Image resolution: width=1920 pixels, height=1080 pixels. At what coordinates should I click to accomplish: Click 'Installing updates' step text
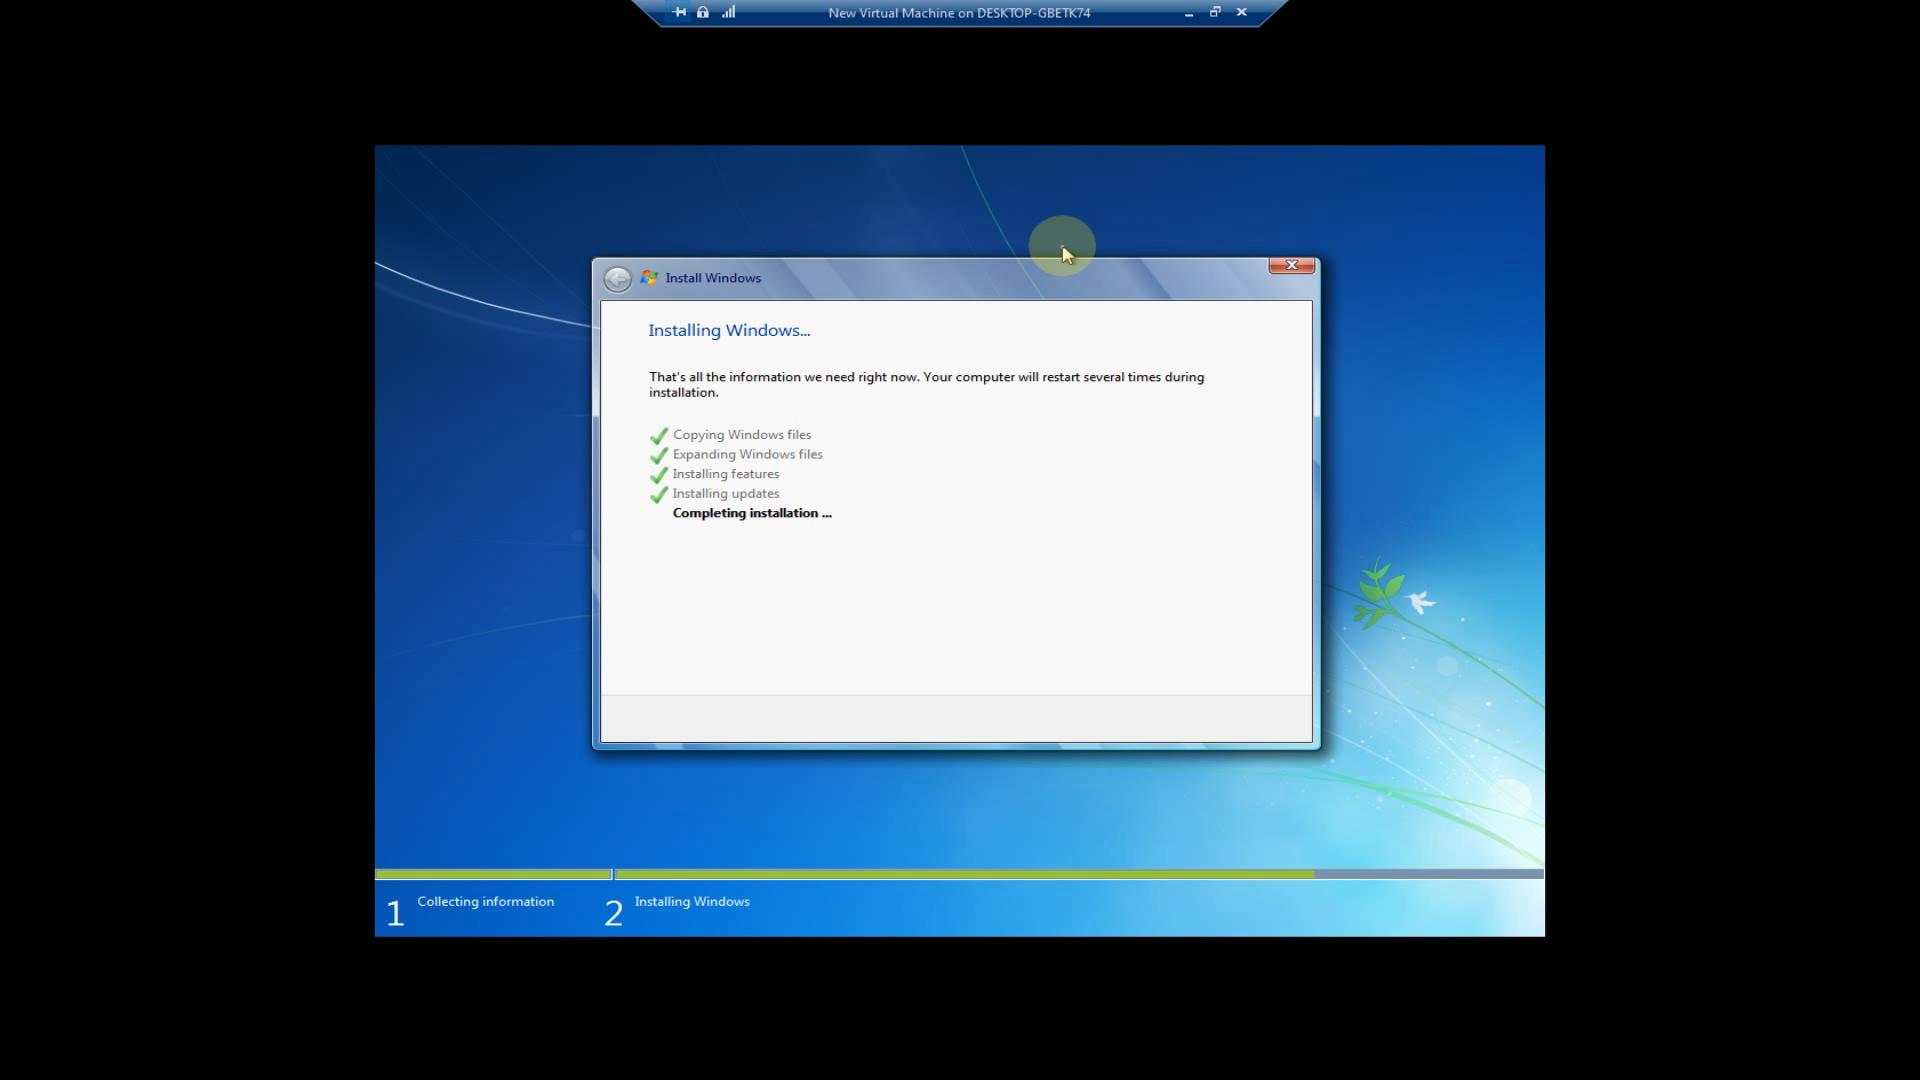click(x=725, y=494)
